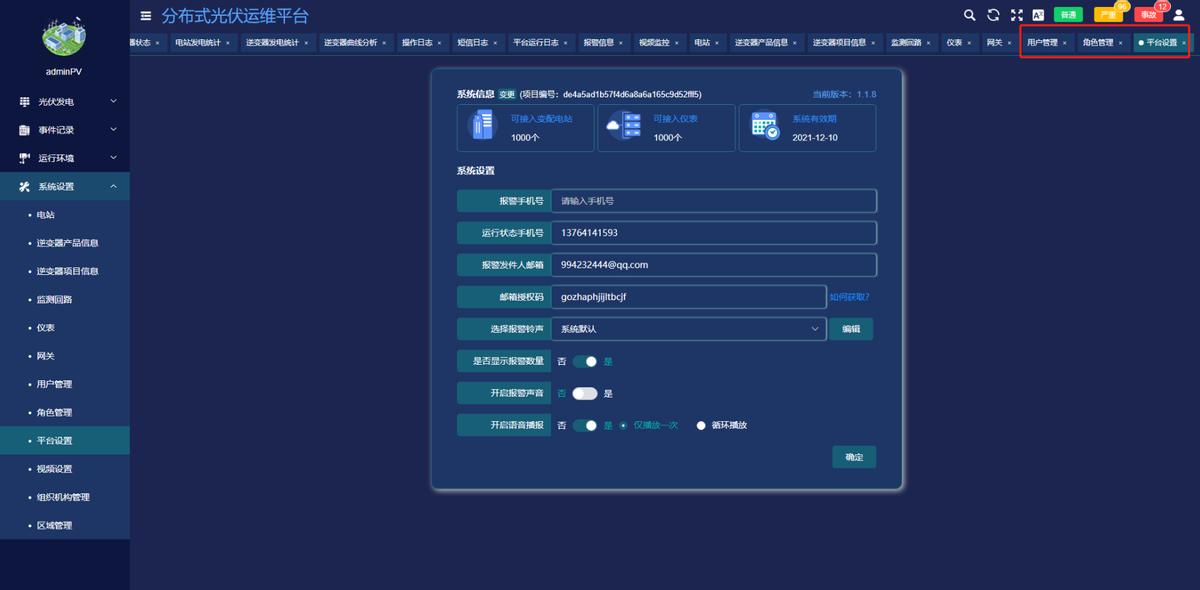Viewport: 1200px width, 590px height.
Task: Open 逆变器产品信息 in the sidebar submenu
Action: (x=67, y=243)
